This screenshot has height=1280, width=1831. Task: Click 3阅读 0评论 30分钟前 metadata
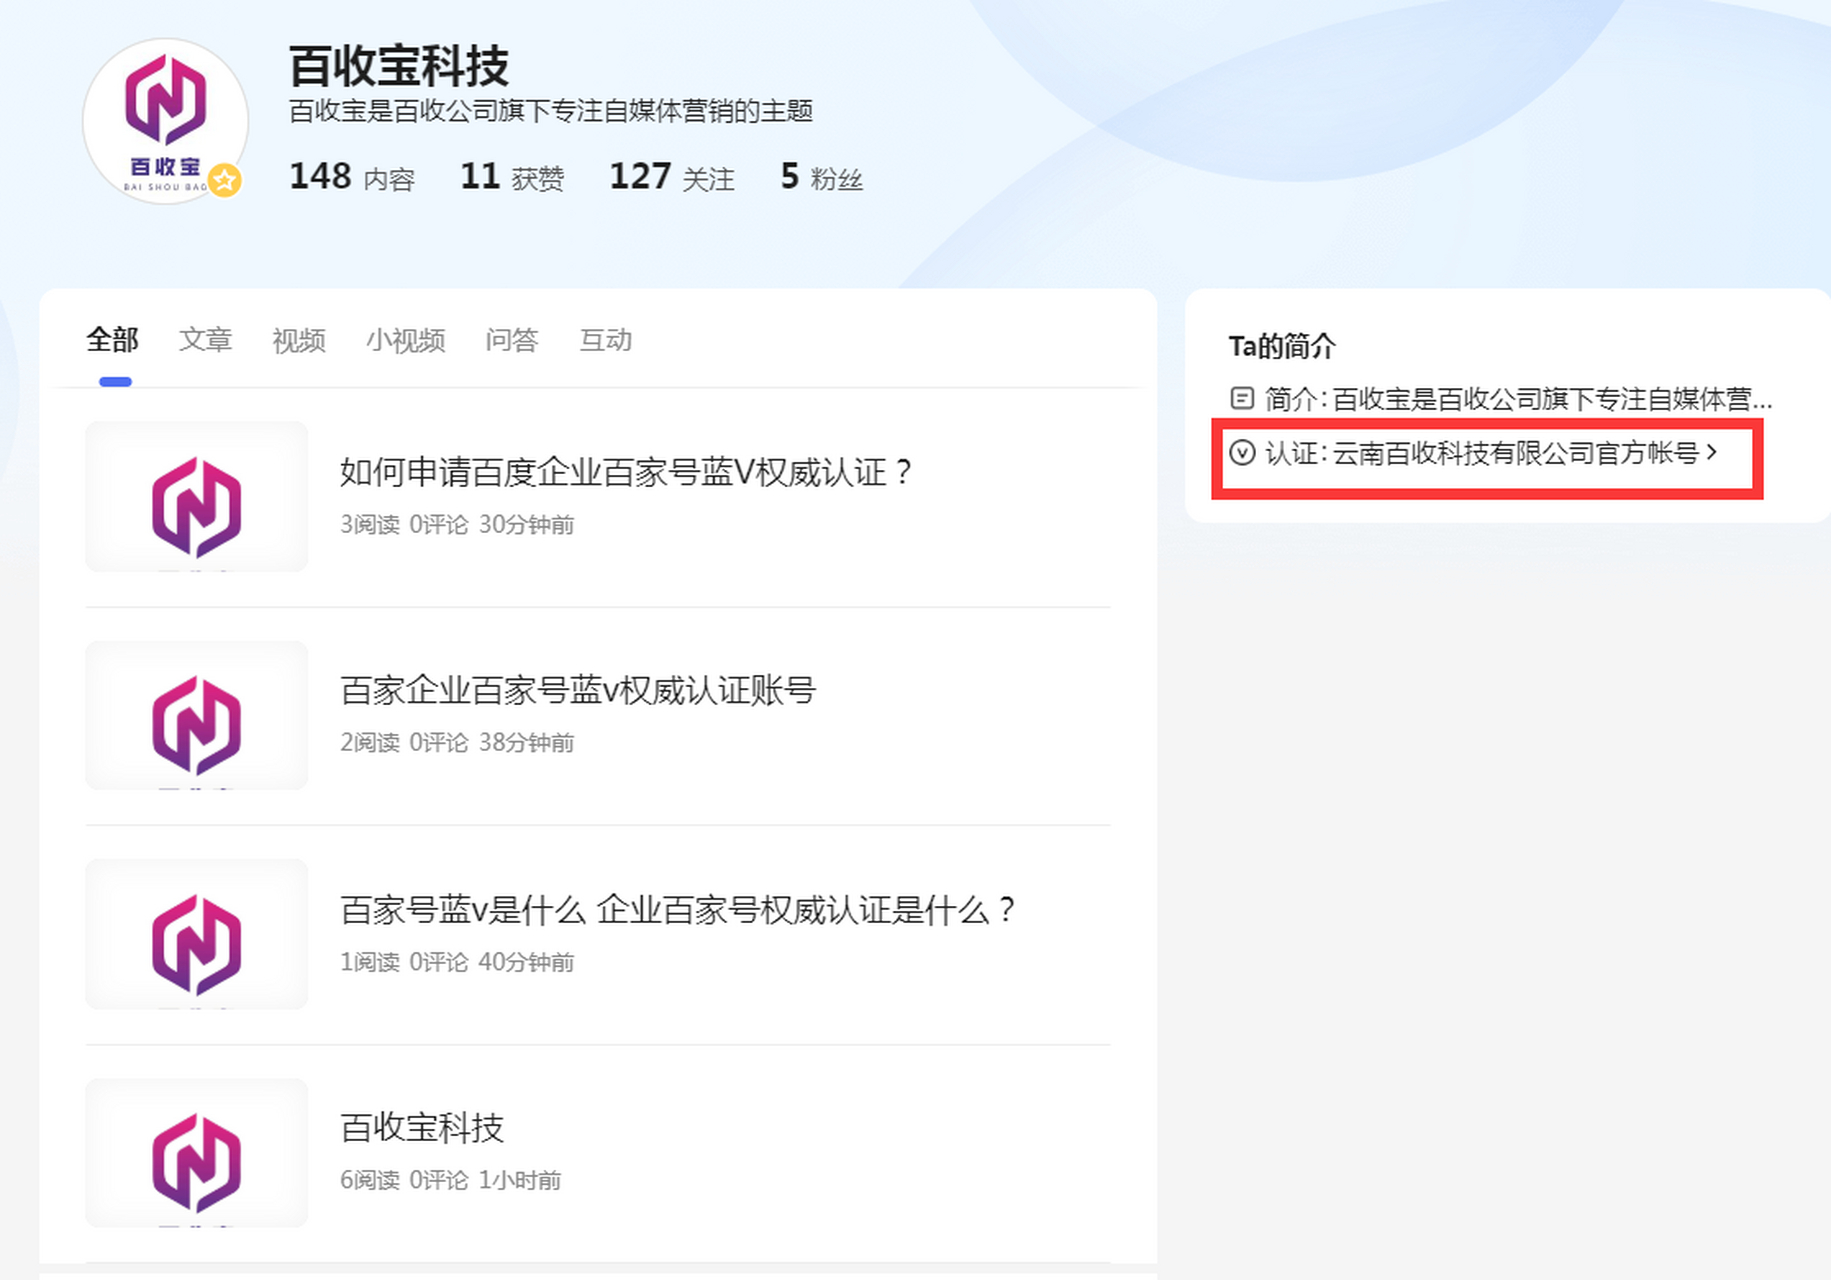(457, 524)
